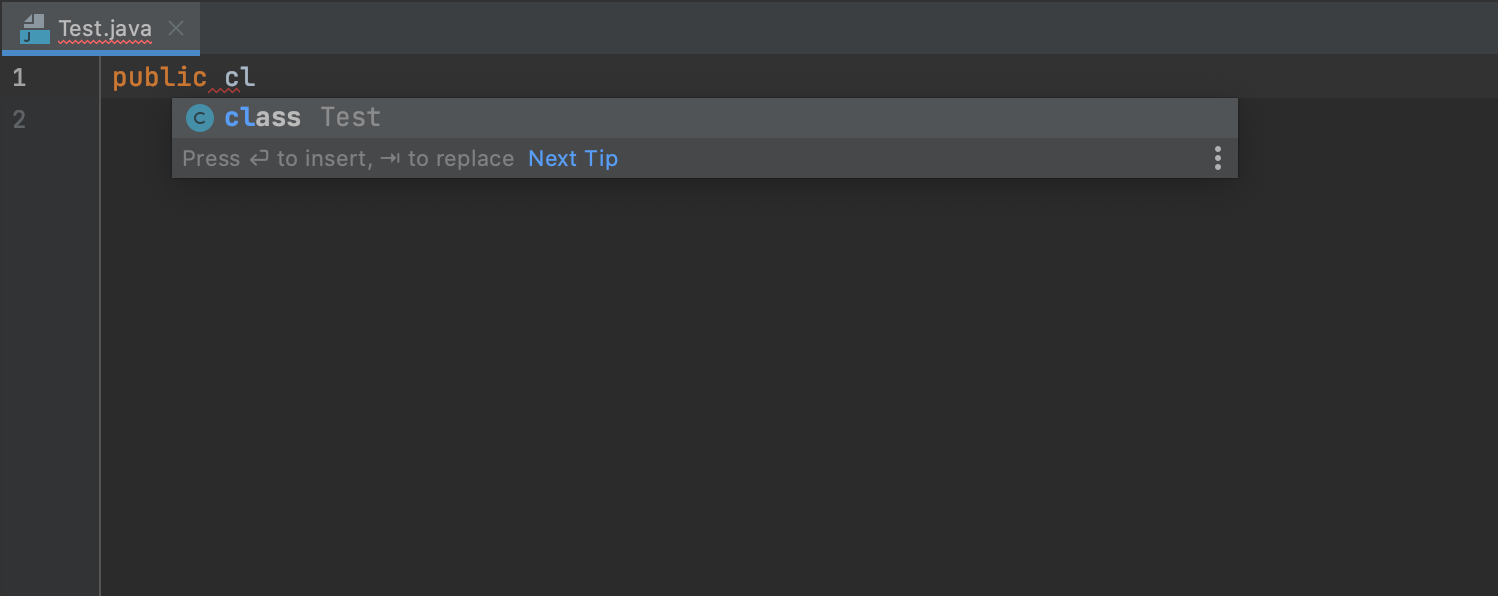The width and height of the screenshot is (1498, 596).
Task: Click line number 2 in the gutter
Action: click(19, 120)
